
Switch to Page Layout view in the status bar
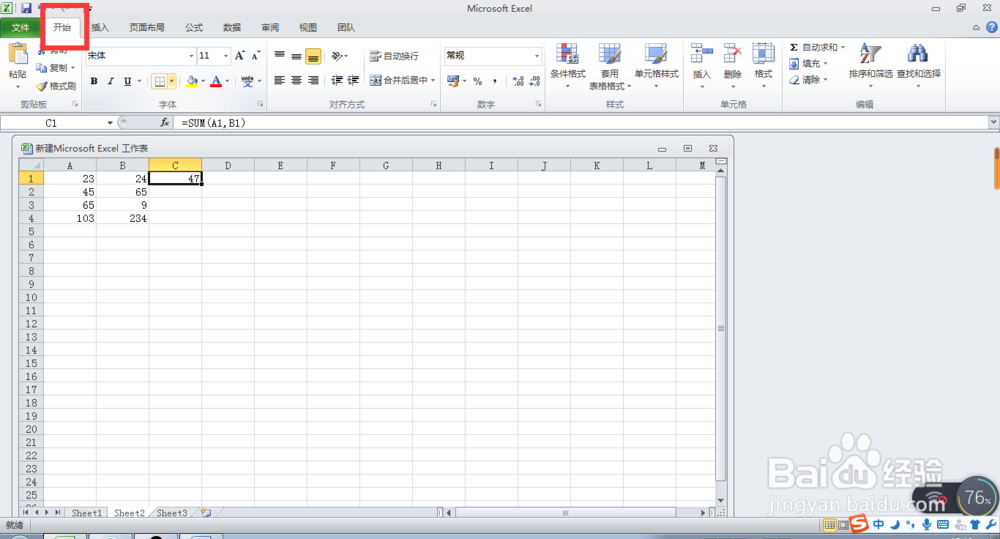coord(843,525)
